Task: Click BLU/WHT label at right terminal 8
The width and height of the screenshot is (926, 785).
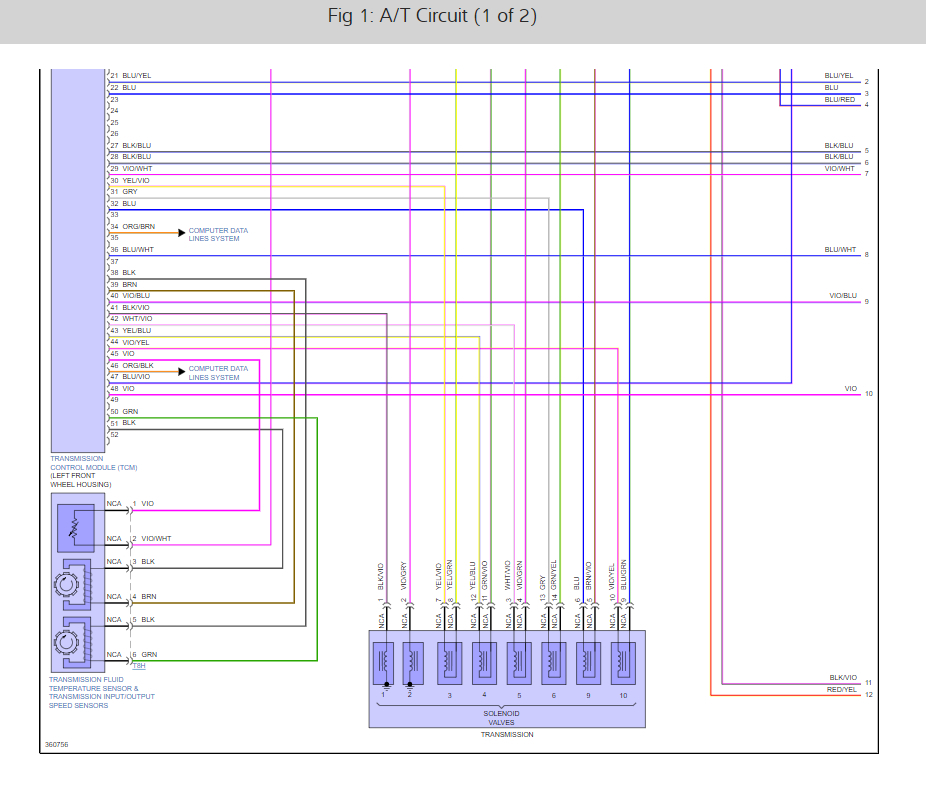Action: coord(840,249)
